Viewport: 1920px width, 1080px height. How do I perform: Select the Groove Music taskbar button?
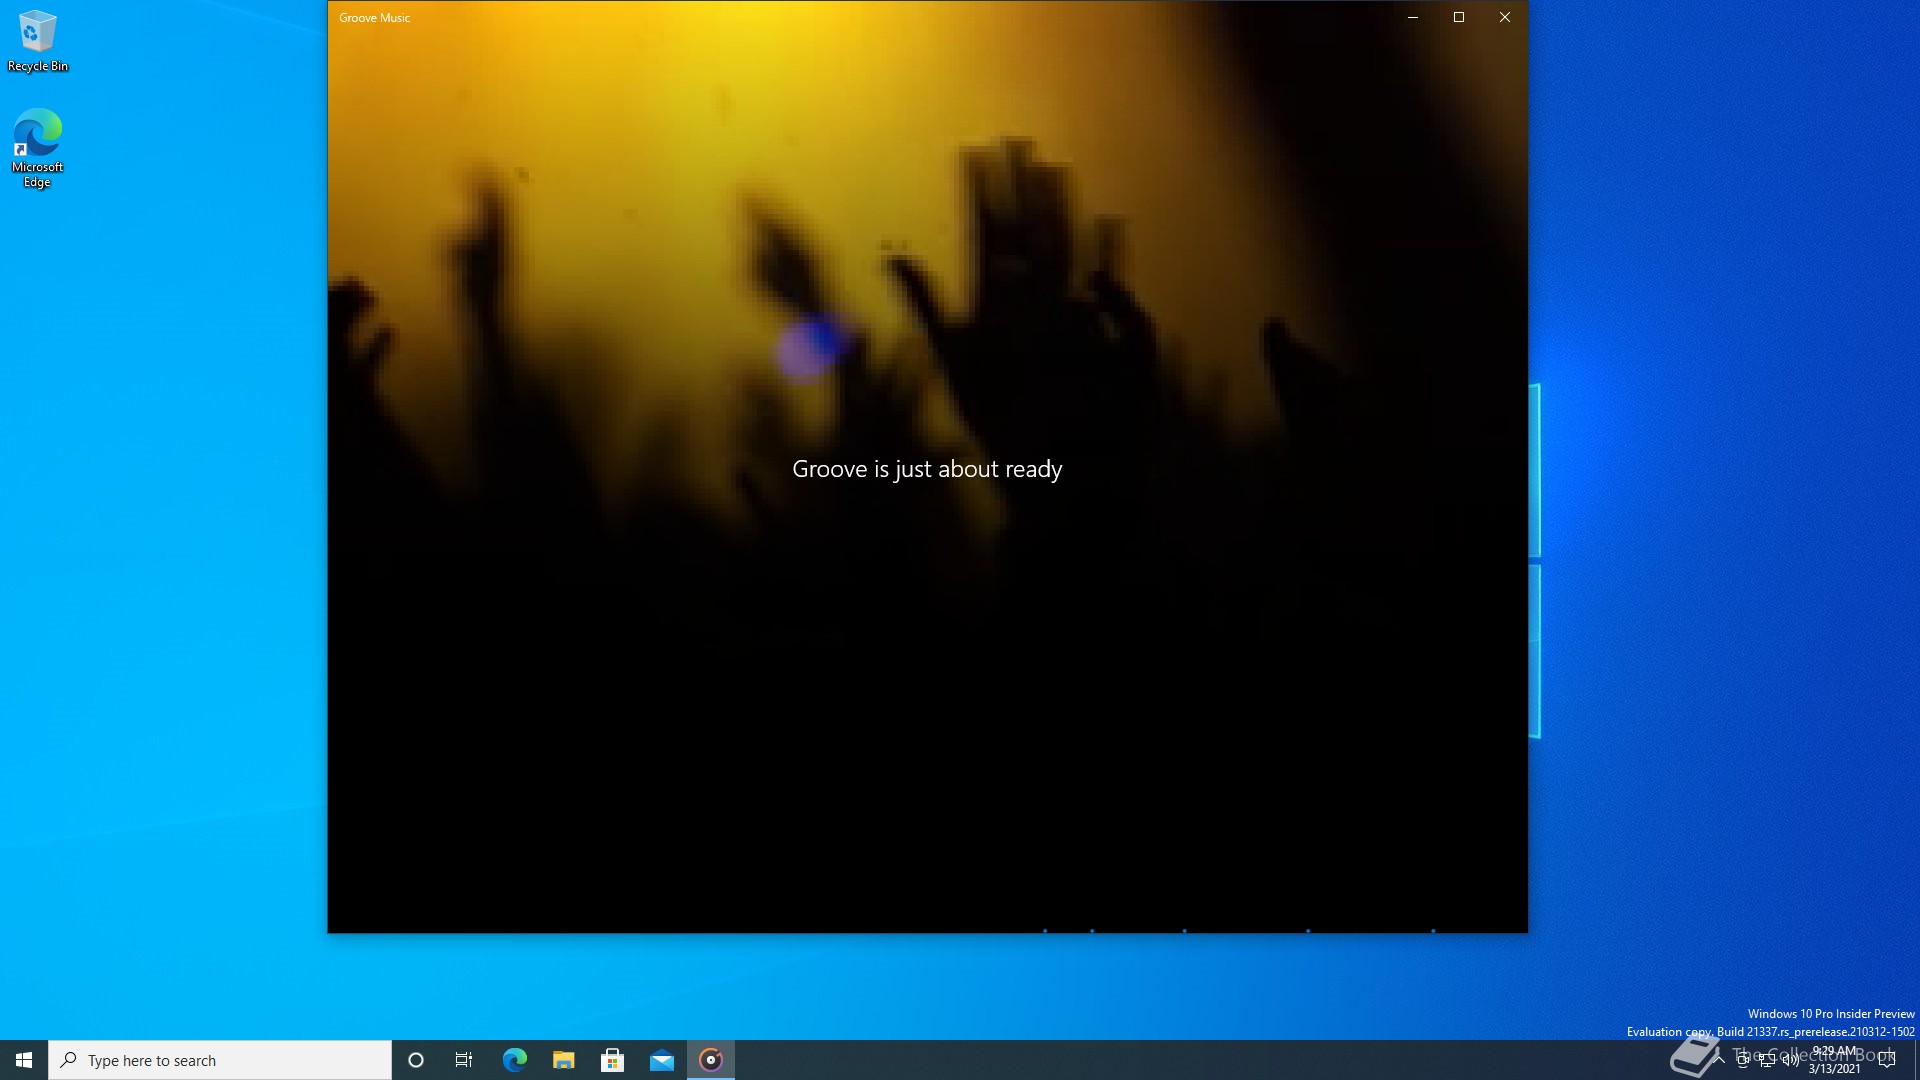pyautogui.click(x=711, y=1060)
